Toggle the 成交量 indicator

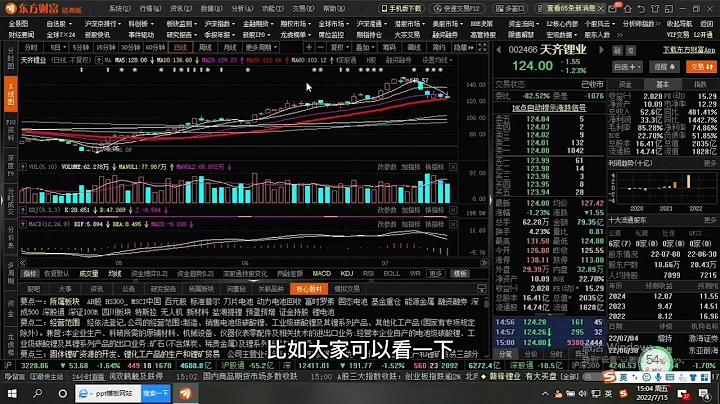pyautogui.click(x=89, y=274)
